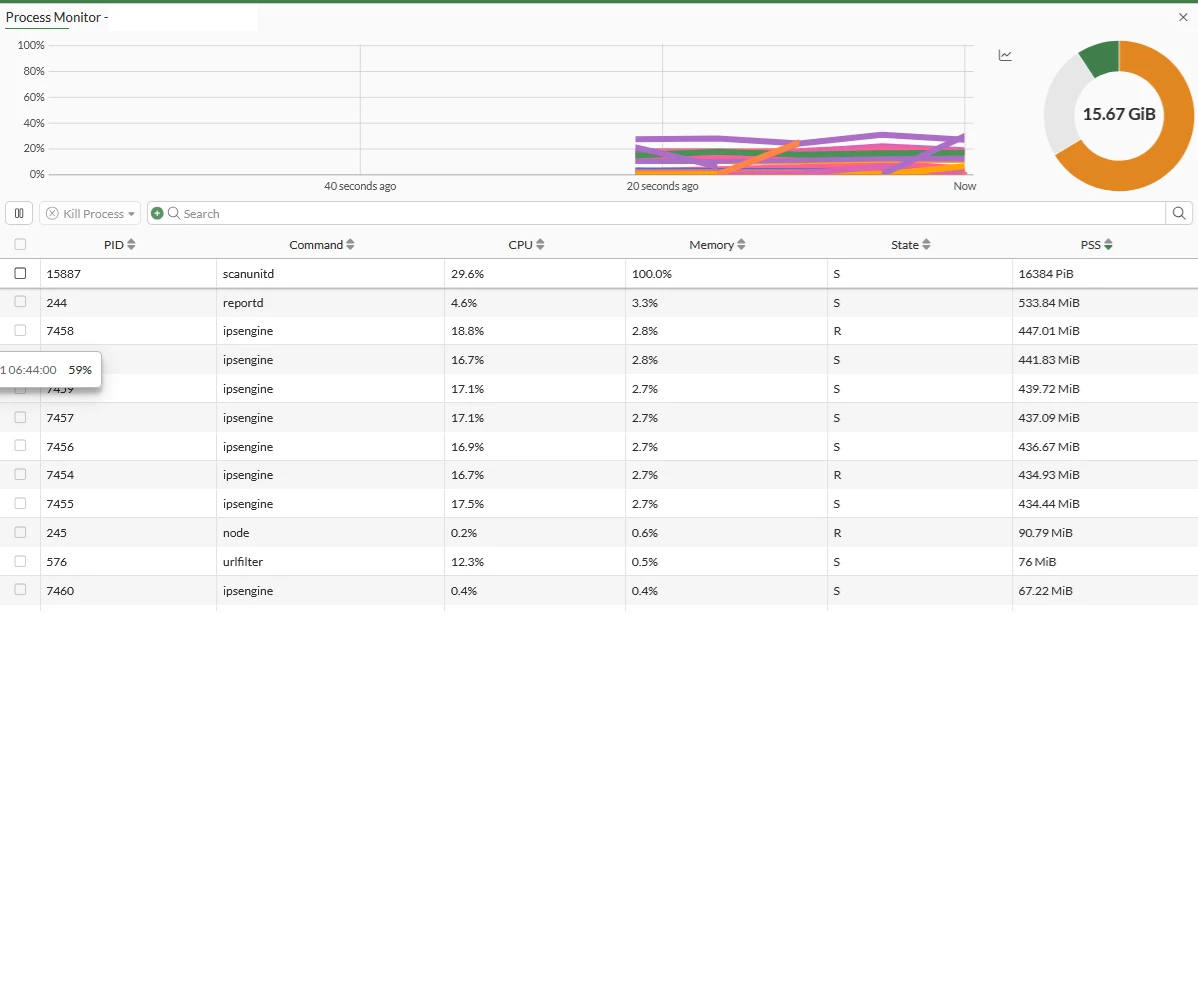
Task: Check the reportd process 244
Action: click(20, 302)
